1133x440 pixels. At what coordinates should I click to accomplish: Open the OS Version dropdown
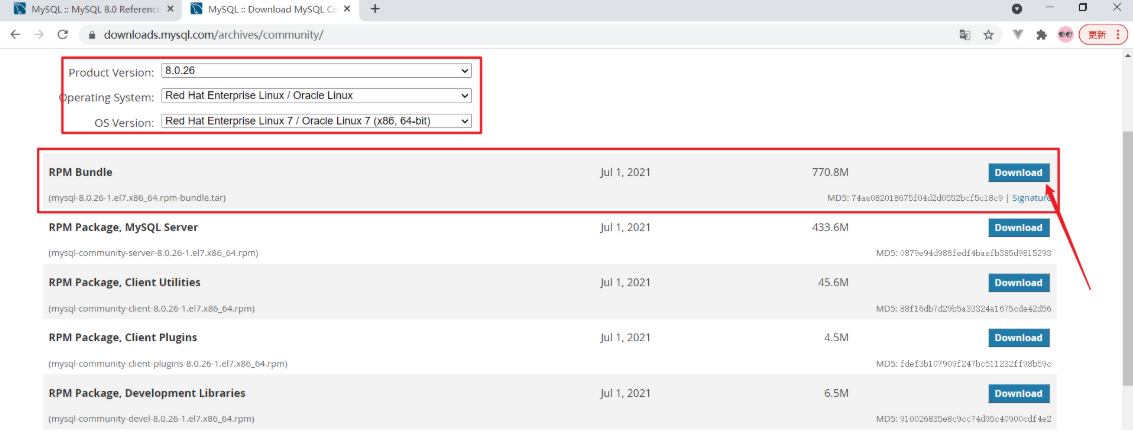click(x=316, y=121)
